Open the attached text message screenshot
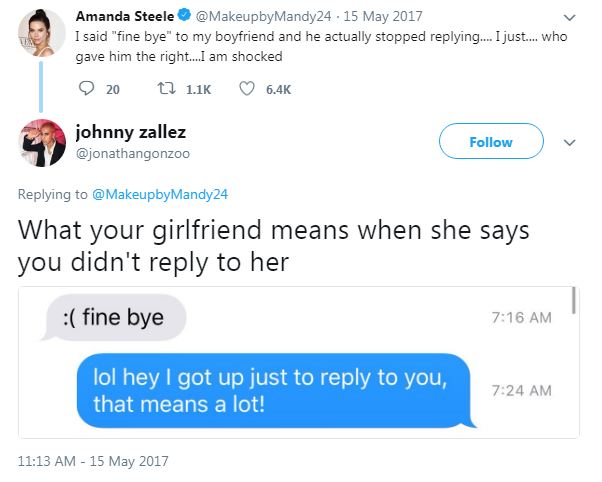This screenshot has width=602, height=482. pos(299,362)
